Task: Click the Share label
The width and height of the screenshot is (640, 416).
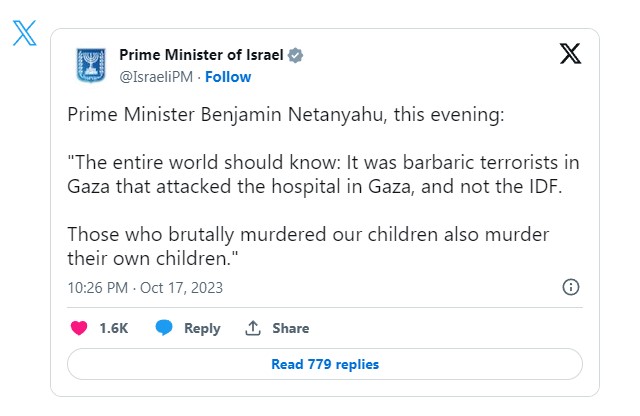Action: coord(291,328)
